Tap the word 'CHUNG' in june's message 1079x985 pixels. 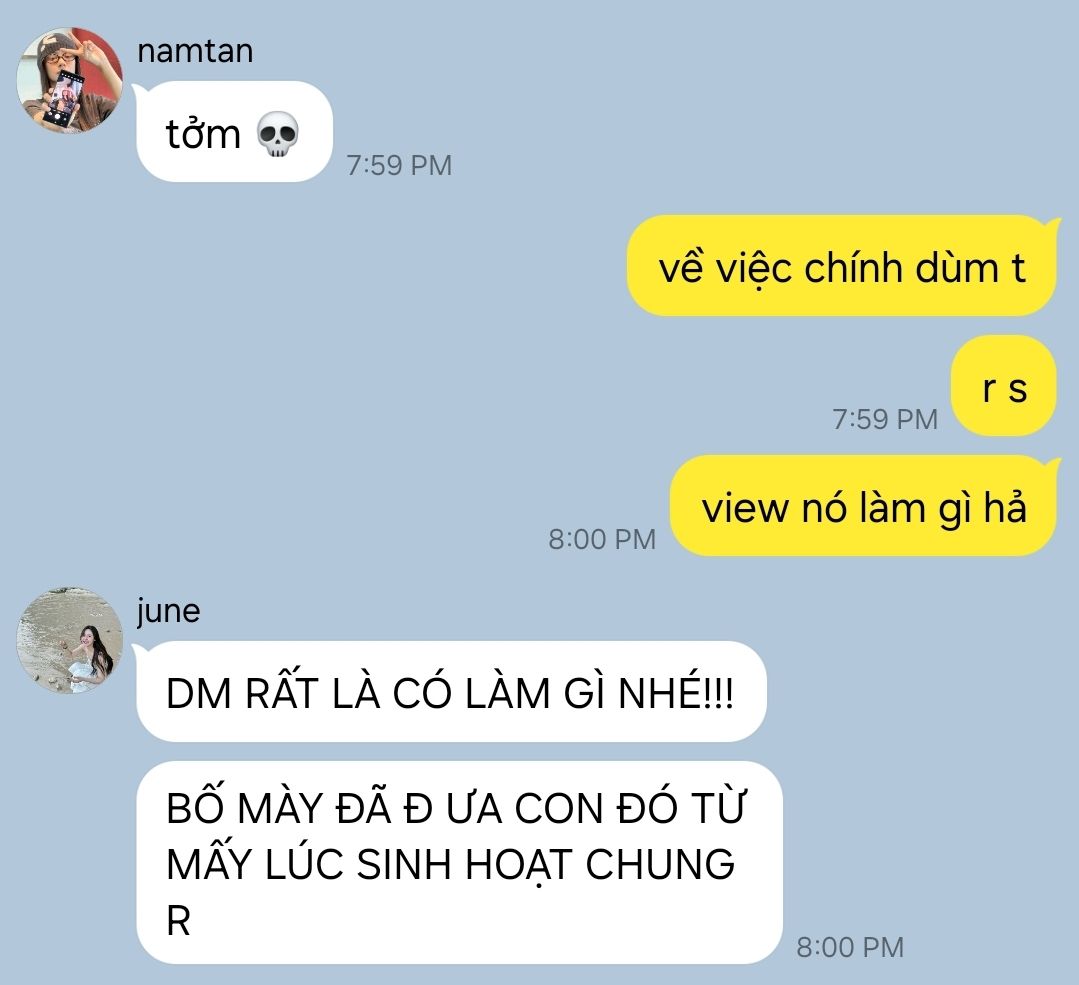click(660, 864)
